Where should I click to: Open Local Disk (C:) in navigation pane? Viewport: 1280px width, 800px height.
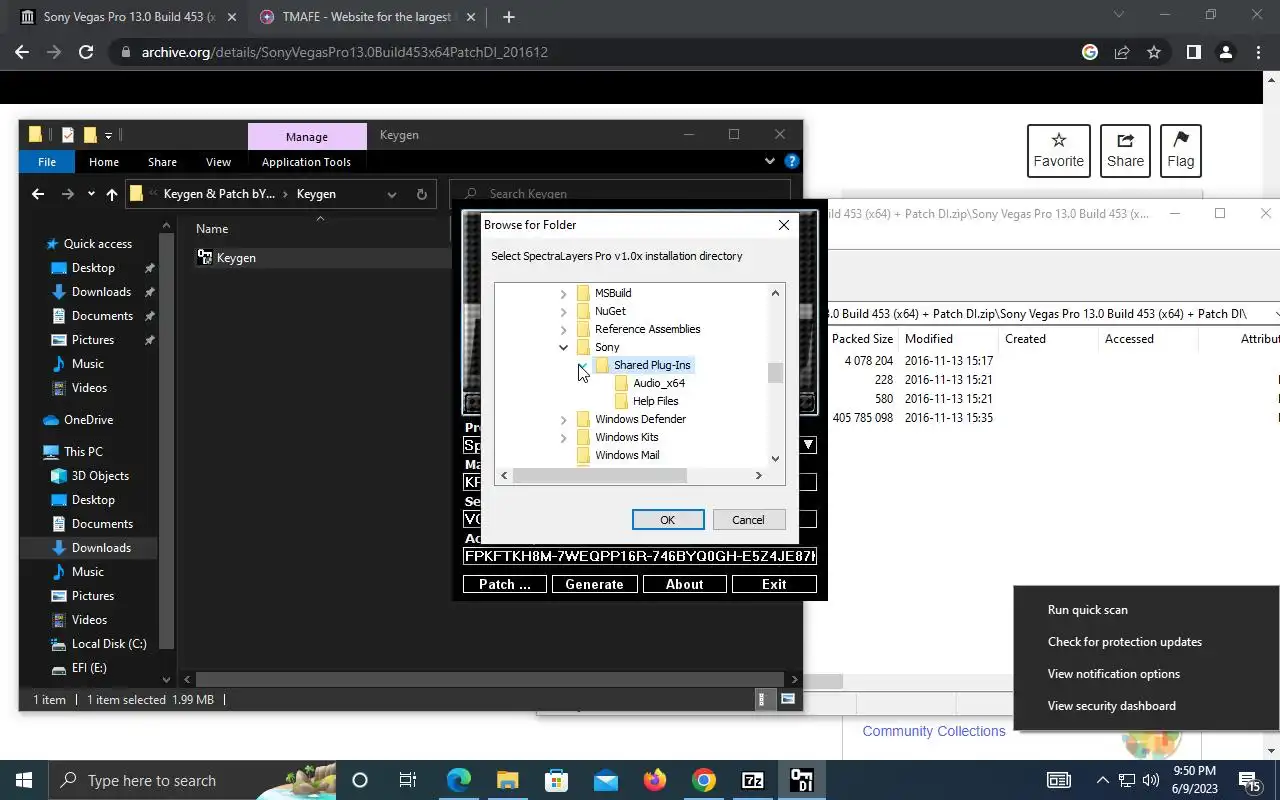coord(109,644)
